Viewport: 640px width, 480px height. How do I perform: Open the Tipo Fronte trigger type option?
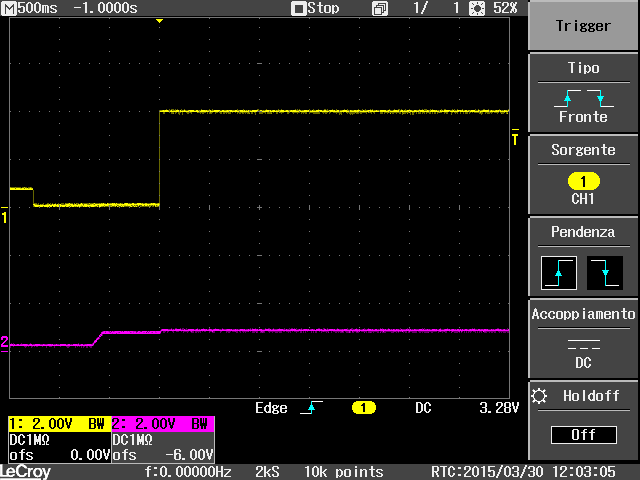583,93
